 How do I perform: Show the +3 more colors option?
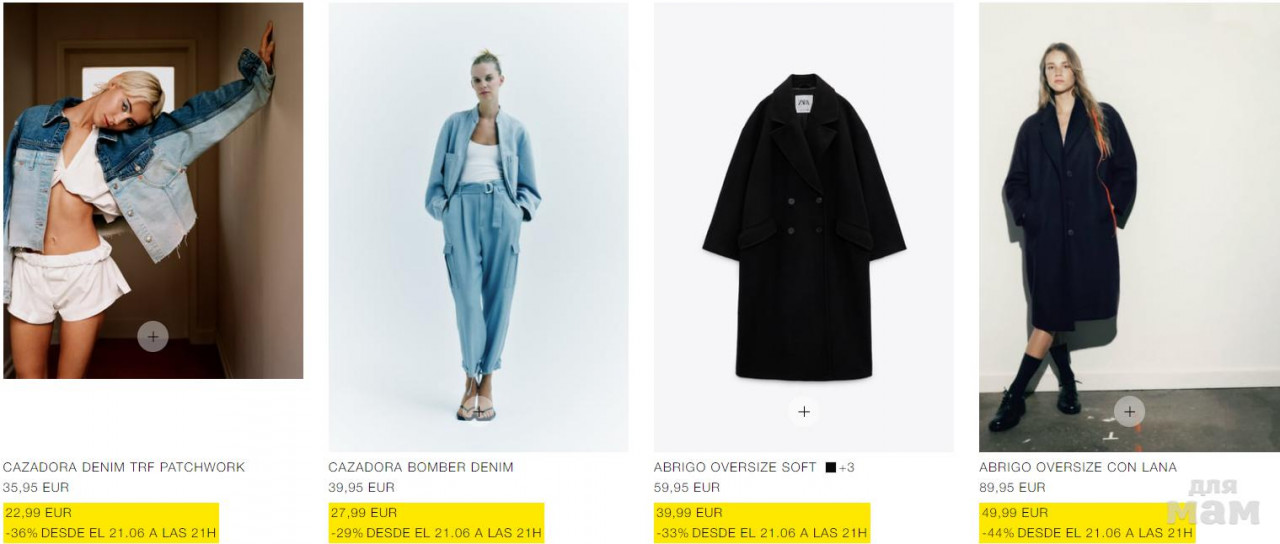(847, 467)
